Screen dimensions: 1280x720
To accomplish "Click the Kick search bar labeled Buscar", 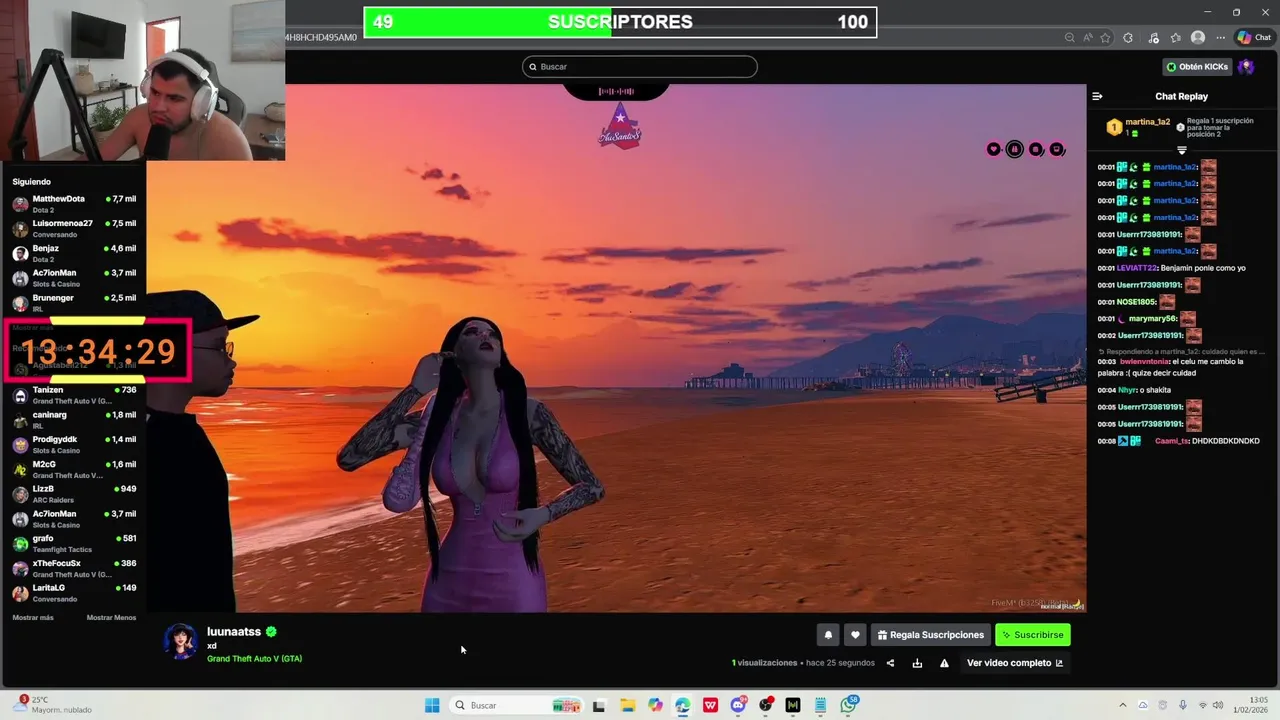I will click(640, 67).
